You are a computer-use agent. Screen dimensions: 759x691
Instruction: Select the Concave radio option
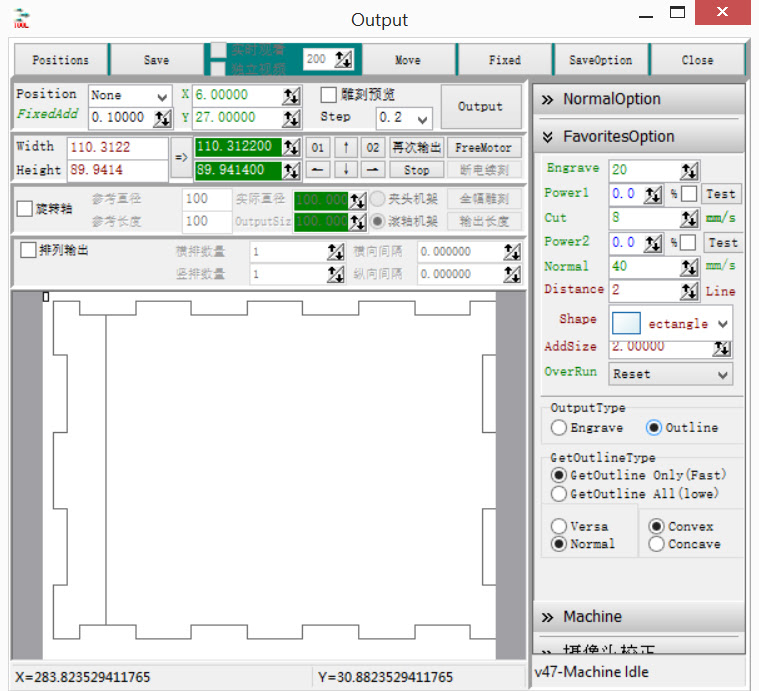(x=656, y=544)
